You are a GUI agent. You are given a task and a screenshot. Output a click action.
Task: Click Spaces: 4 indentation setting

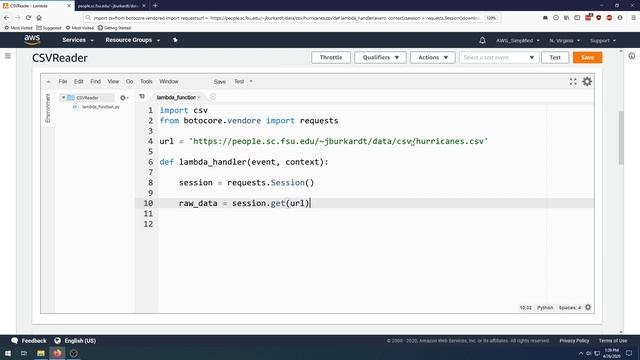pos(569,307)
